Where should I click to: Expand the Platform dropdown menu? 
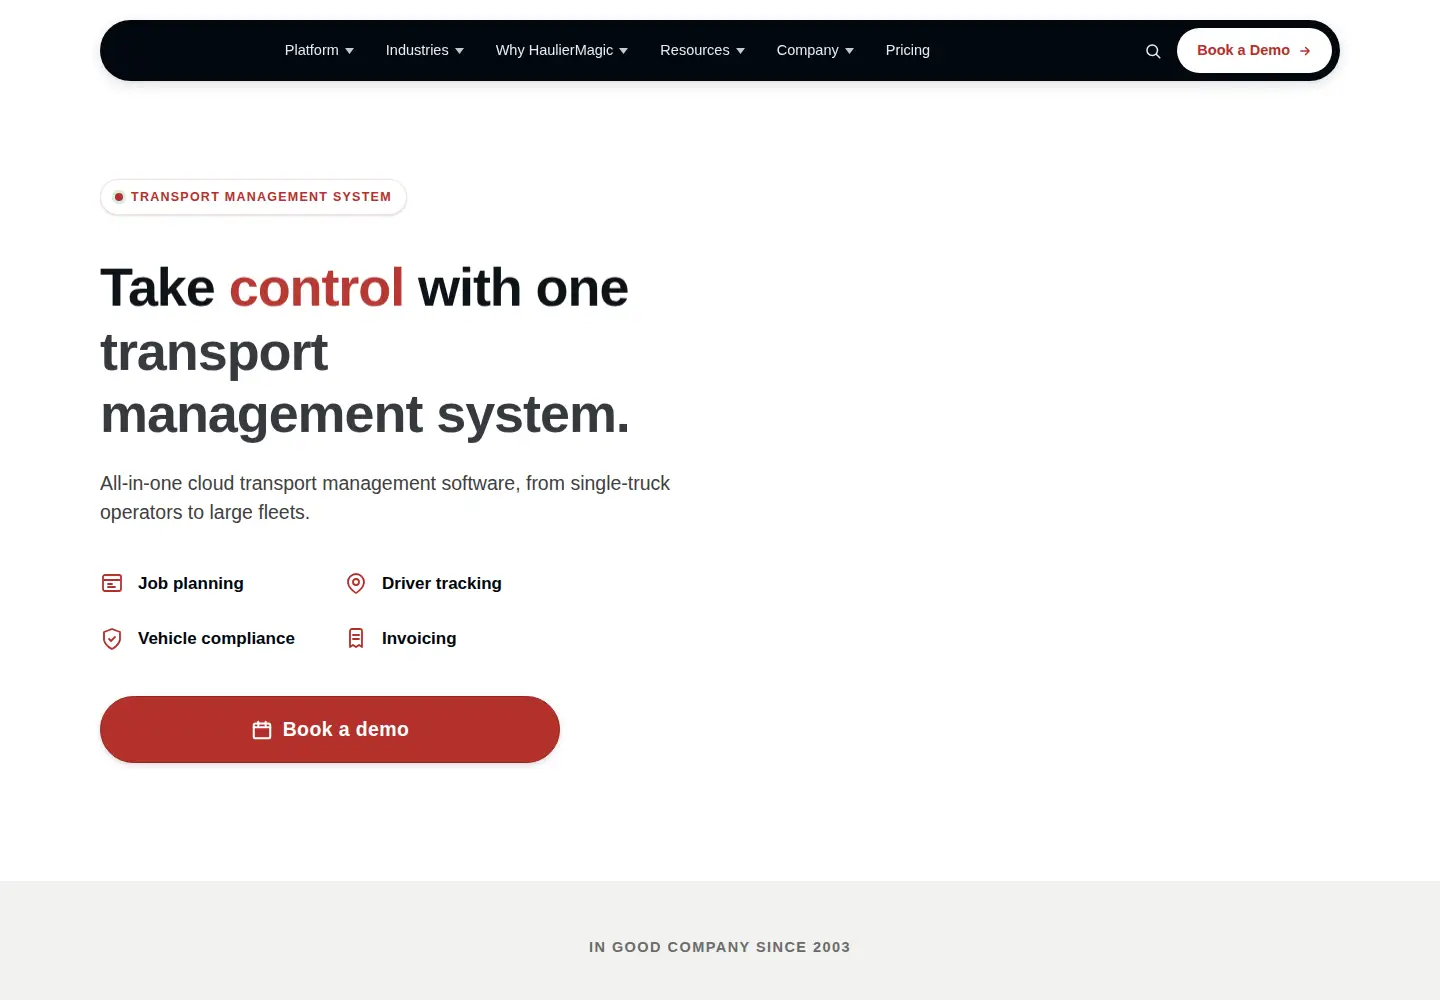[x=319, y=50]
